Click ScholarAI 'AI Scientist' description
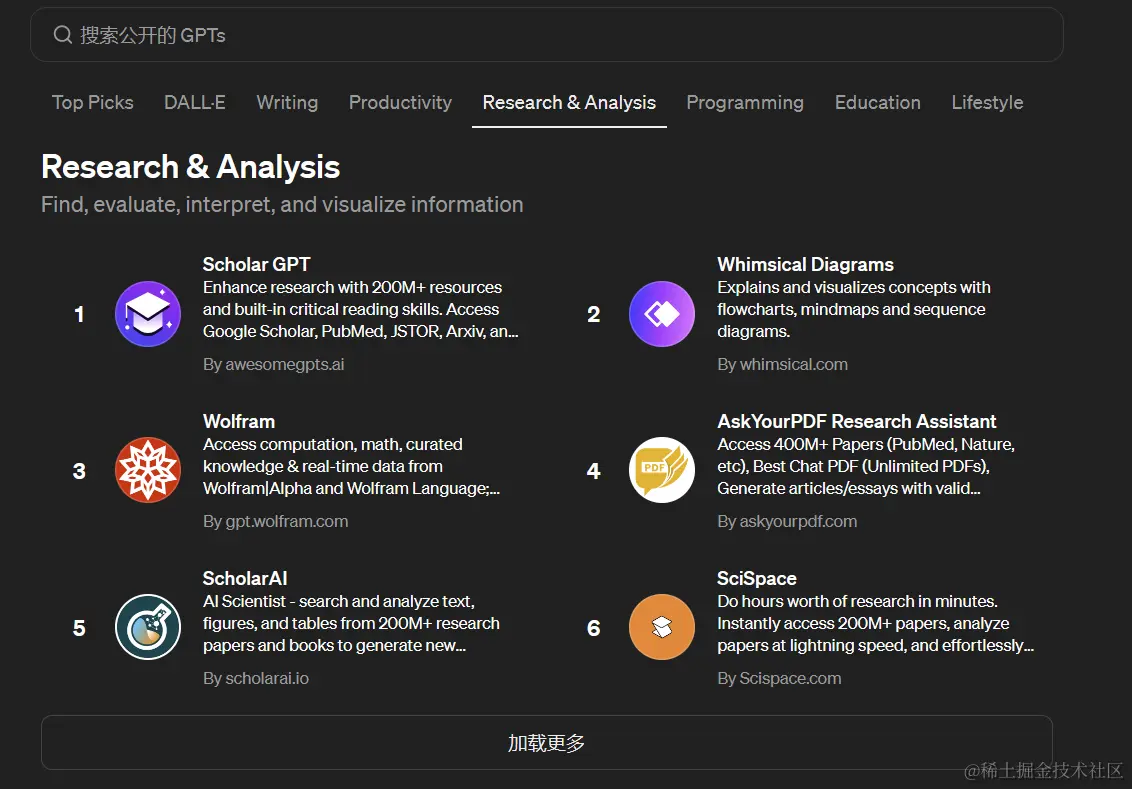This screenshot has width=1132, height=789. tap(351, 623)
